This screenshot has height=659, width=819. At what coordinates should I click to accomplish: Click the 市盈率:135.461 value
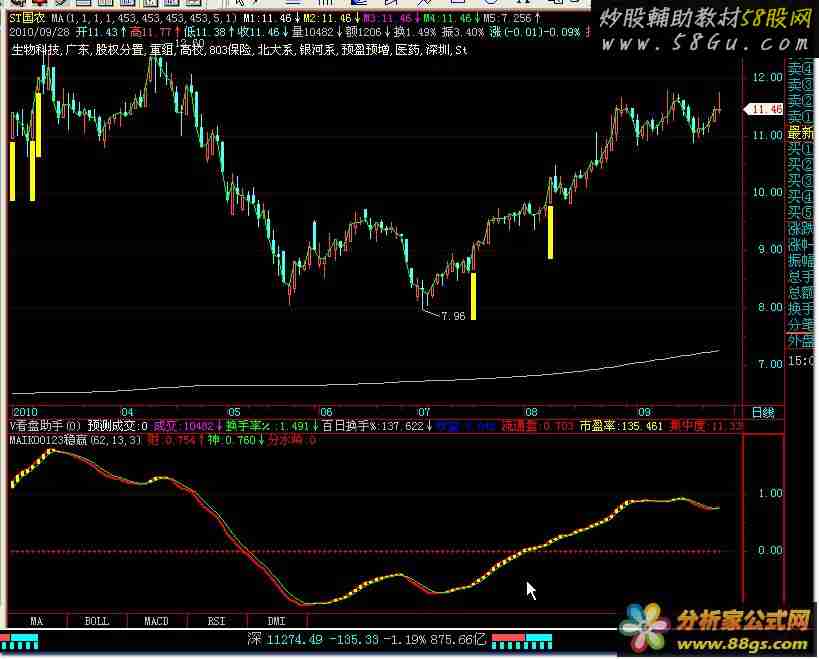621,426
